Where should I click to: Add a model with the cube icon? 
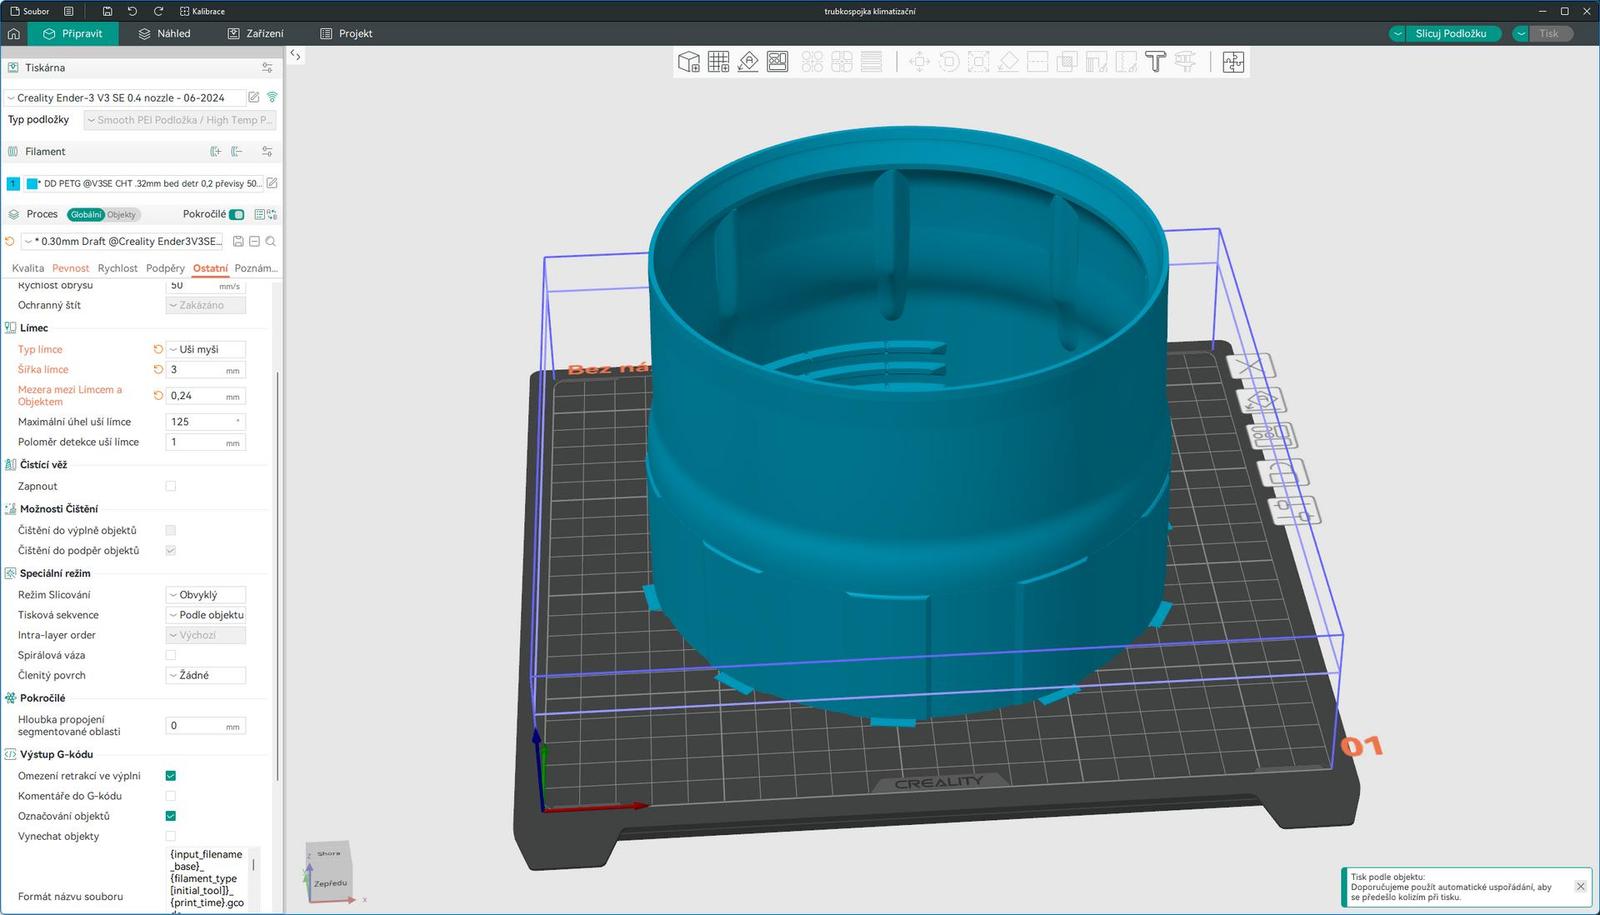click(688, 62)
